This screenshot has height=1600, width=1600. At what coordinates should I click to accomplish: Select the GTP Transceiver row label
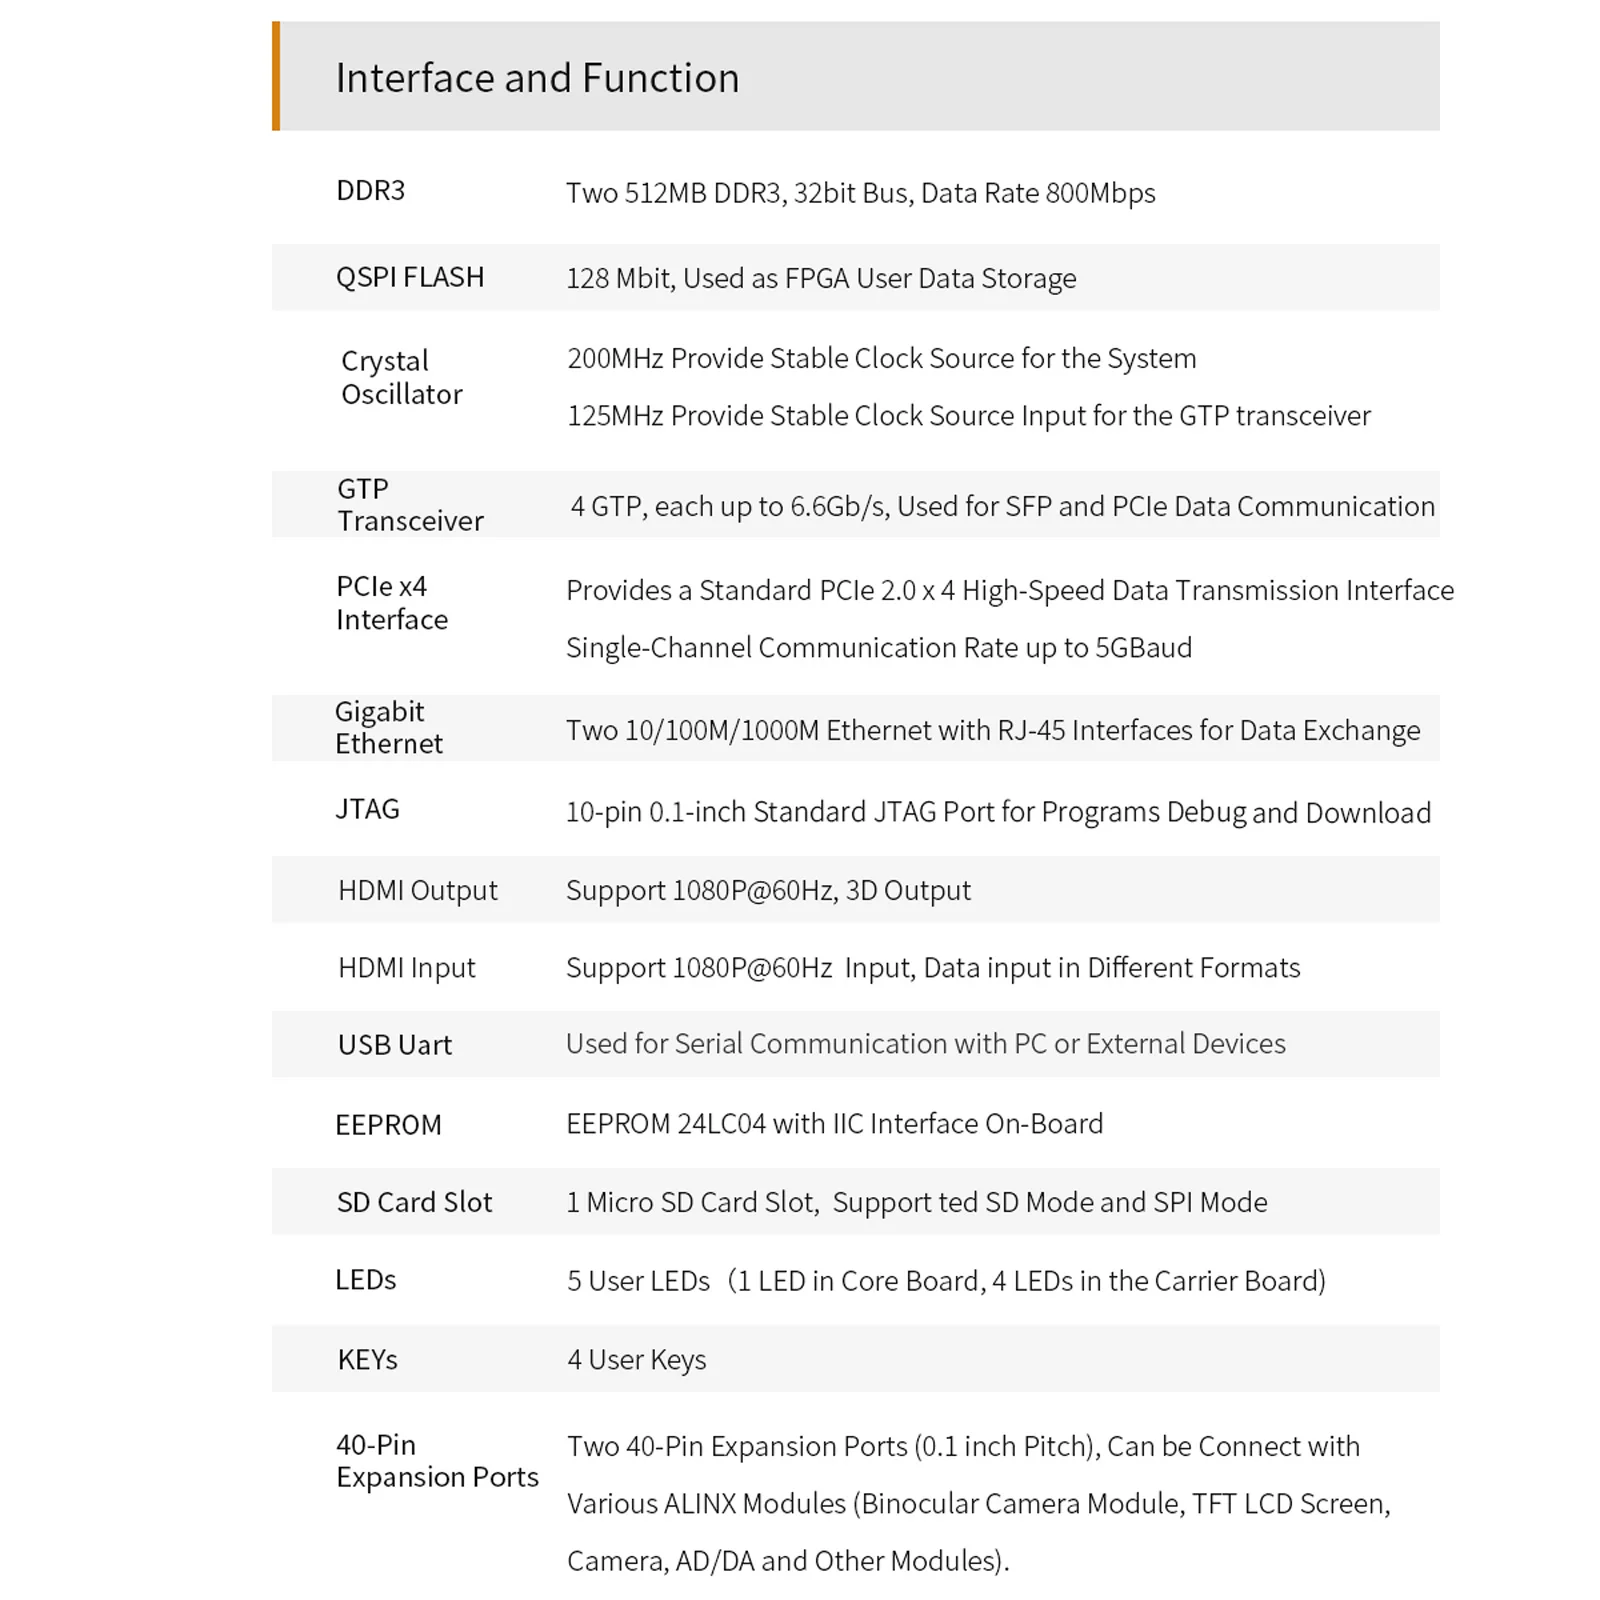(410, 505)
